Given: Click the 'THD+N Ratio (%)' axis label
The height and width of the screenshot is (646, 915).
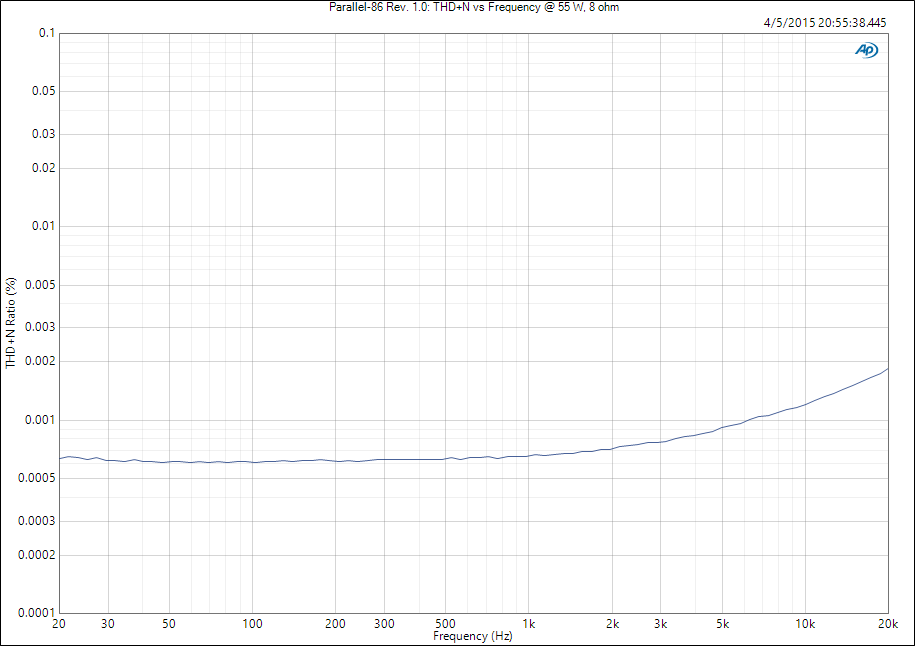Looking at the screenshot, I should point(11,323).
